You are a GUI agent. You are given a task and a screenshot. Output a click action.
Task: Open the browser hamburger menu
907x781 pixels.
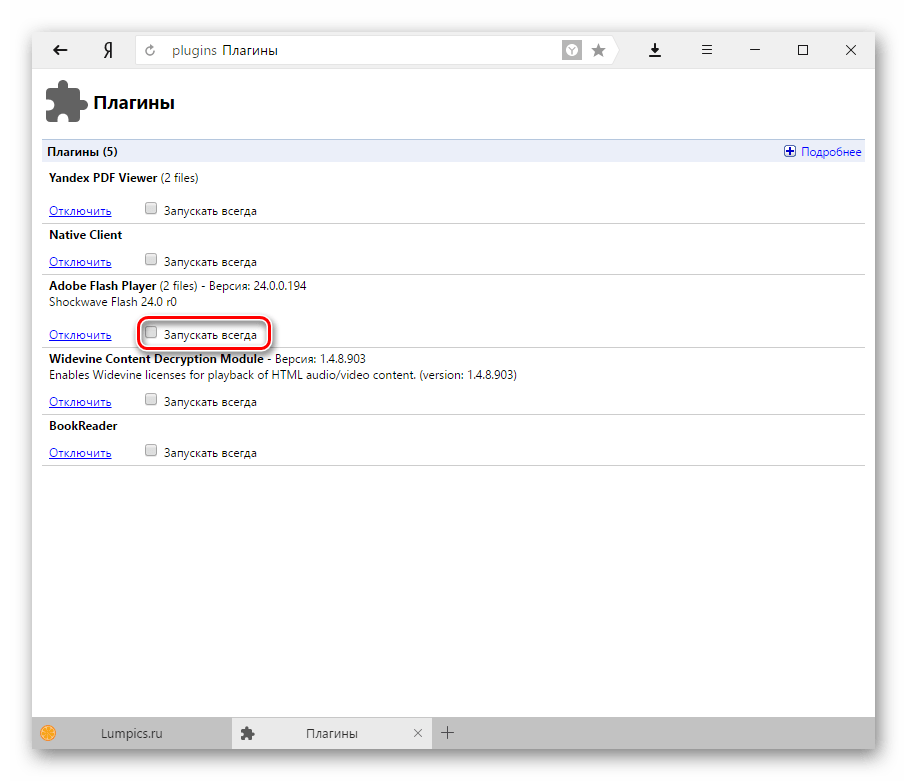[706, 50]
